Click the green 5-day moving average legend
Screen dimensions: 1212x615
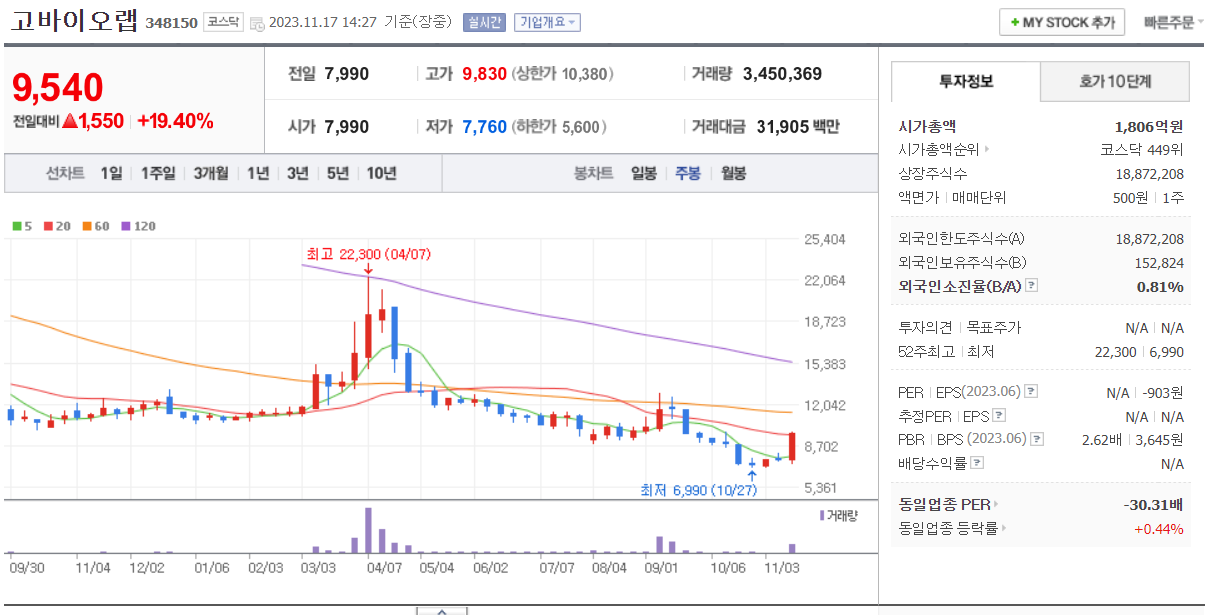21,226
